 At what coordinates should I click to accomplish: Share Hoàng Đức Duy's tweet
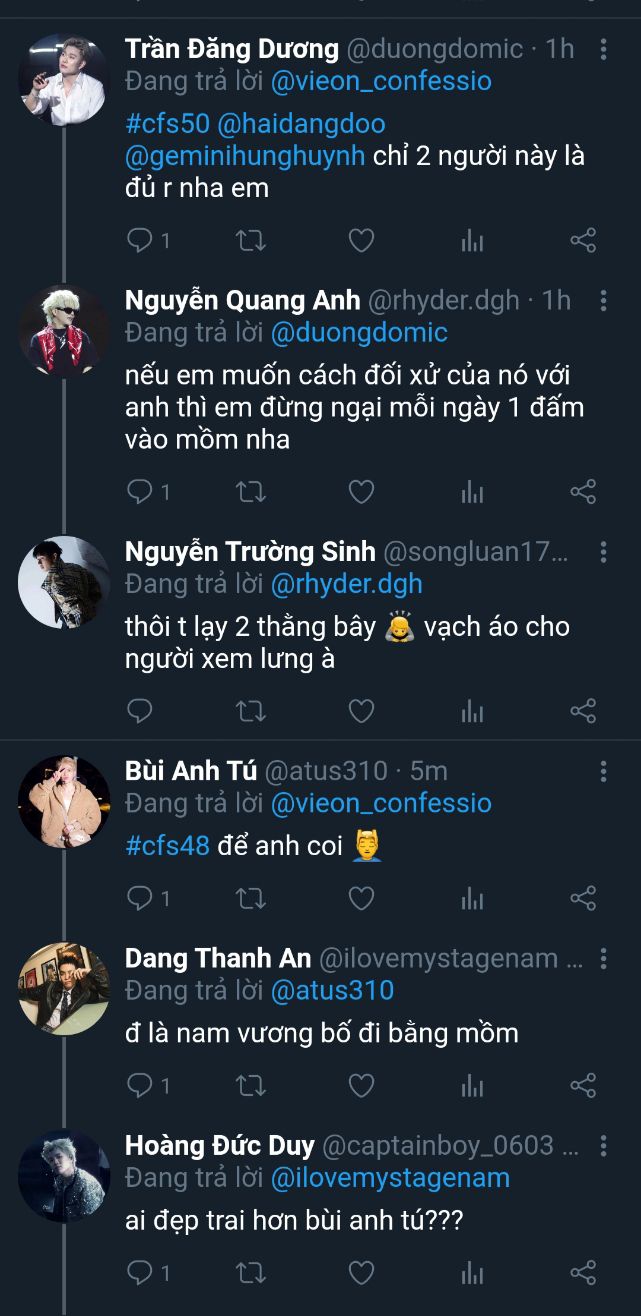pos(583,1272)
